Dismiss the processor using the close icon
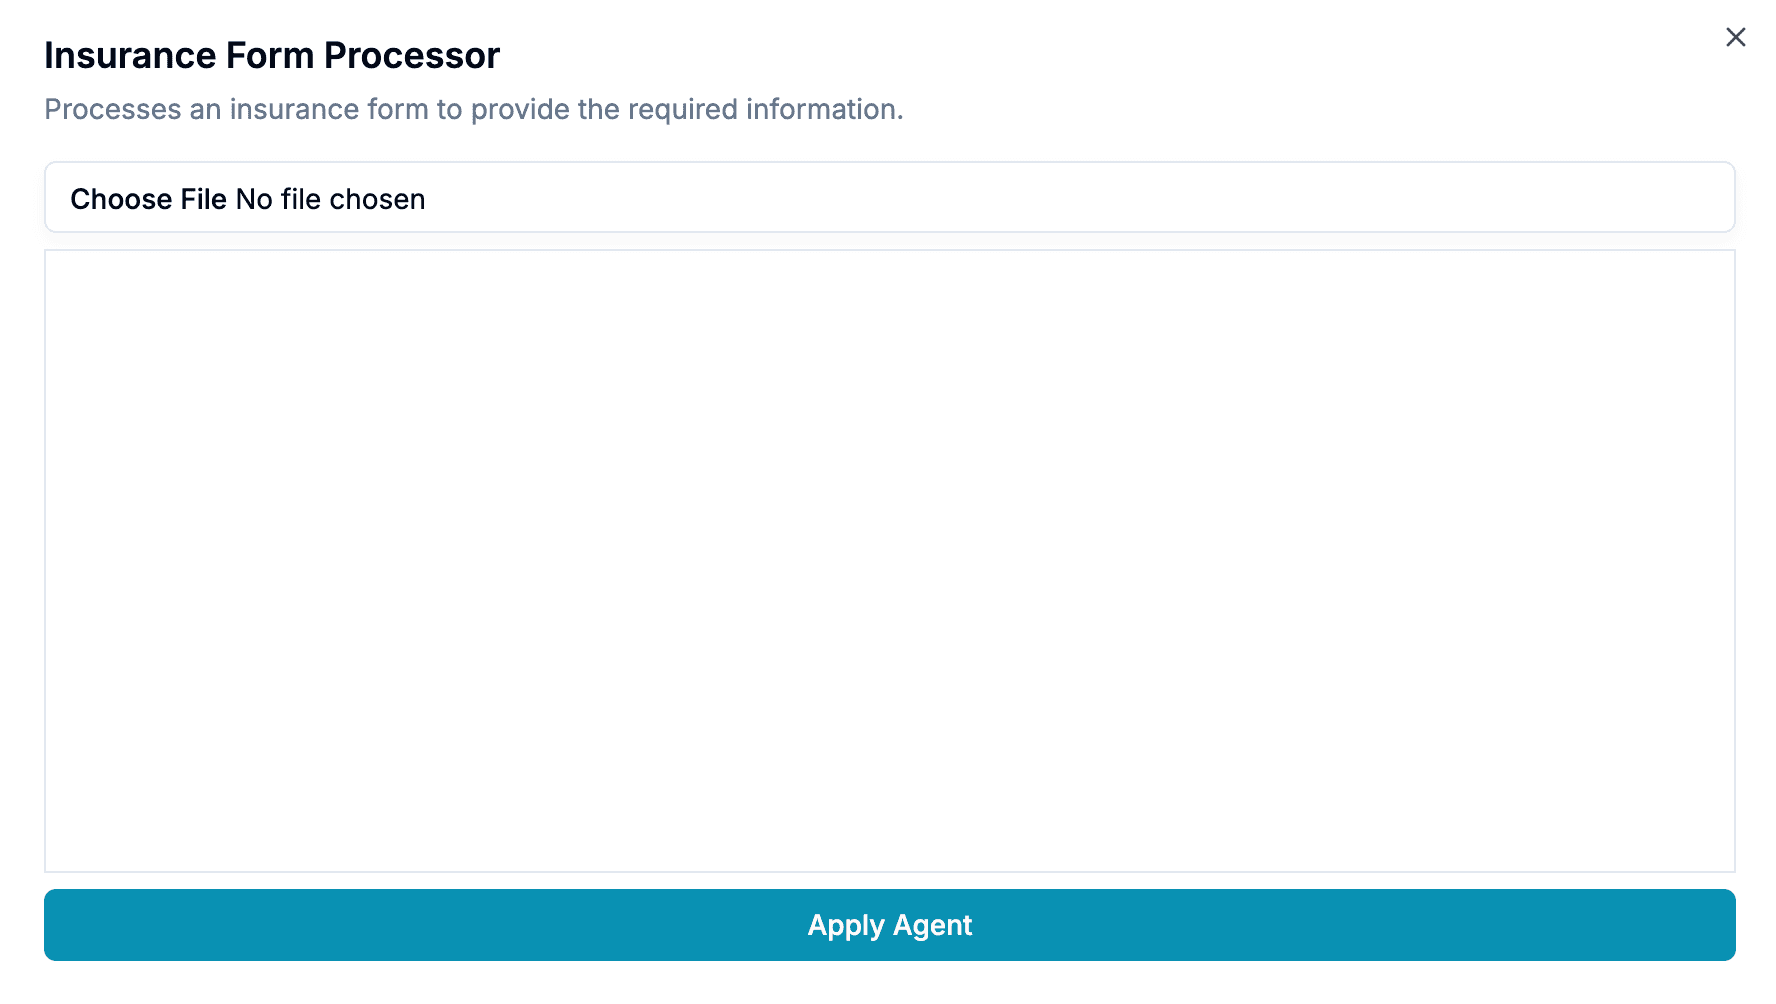This screenshot has width=1776, height=1004. [x=1734, y=37]
